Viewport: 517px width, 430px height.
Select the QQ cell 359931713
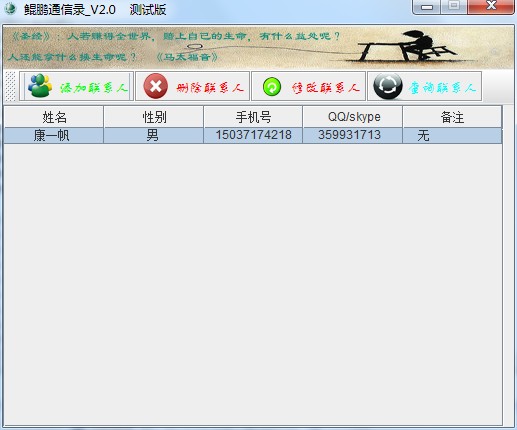(x=349, y=135)
